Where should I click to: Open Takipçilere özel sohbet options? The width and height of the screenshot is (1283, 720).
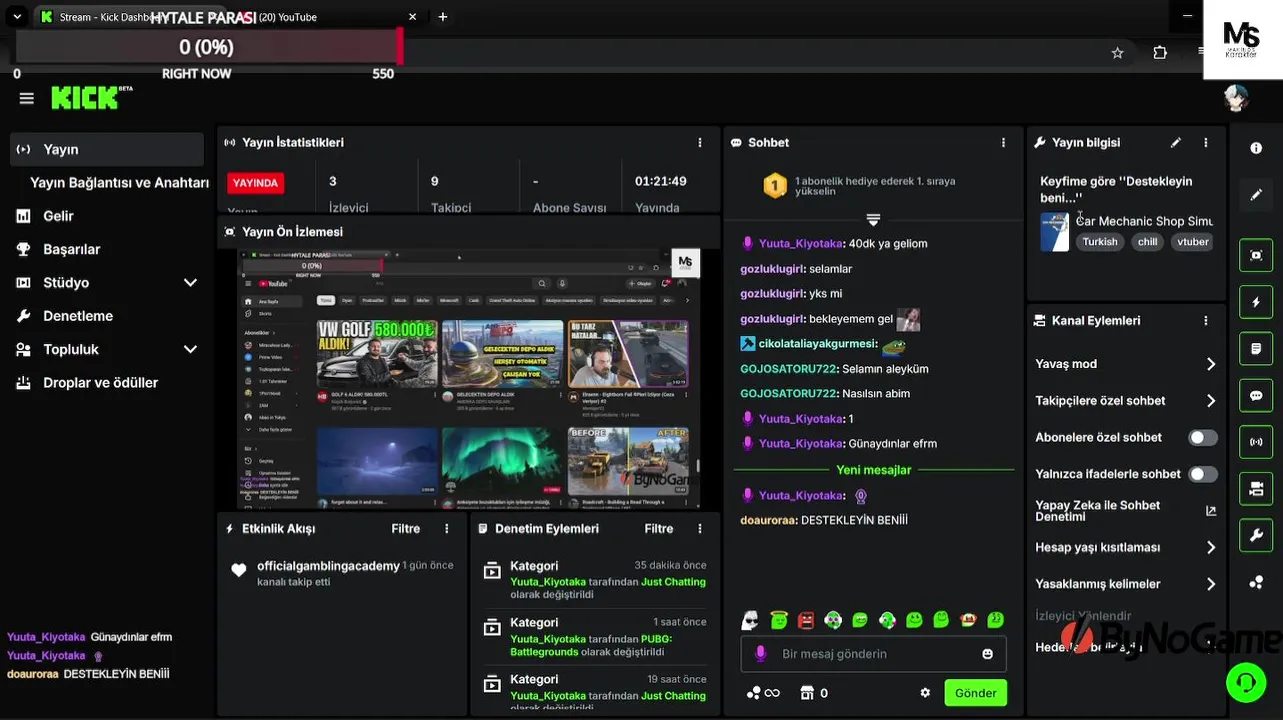point(1126,401)
